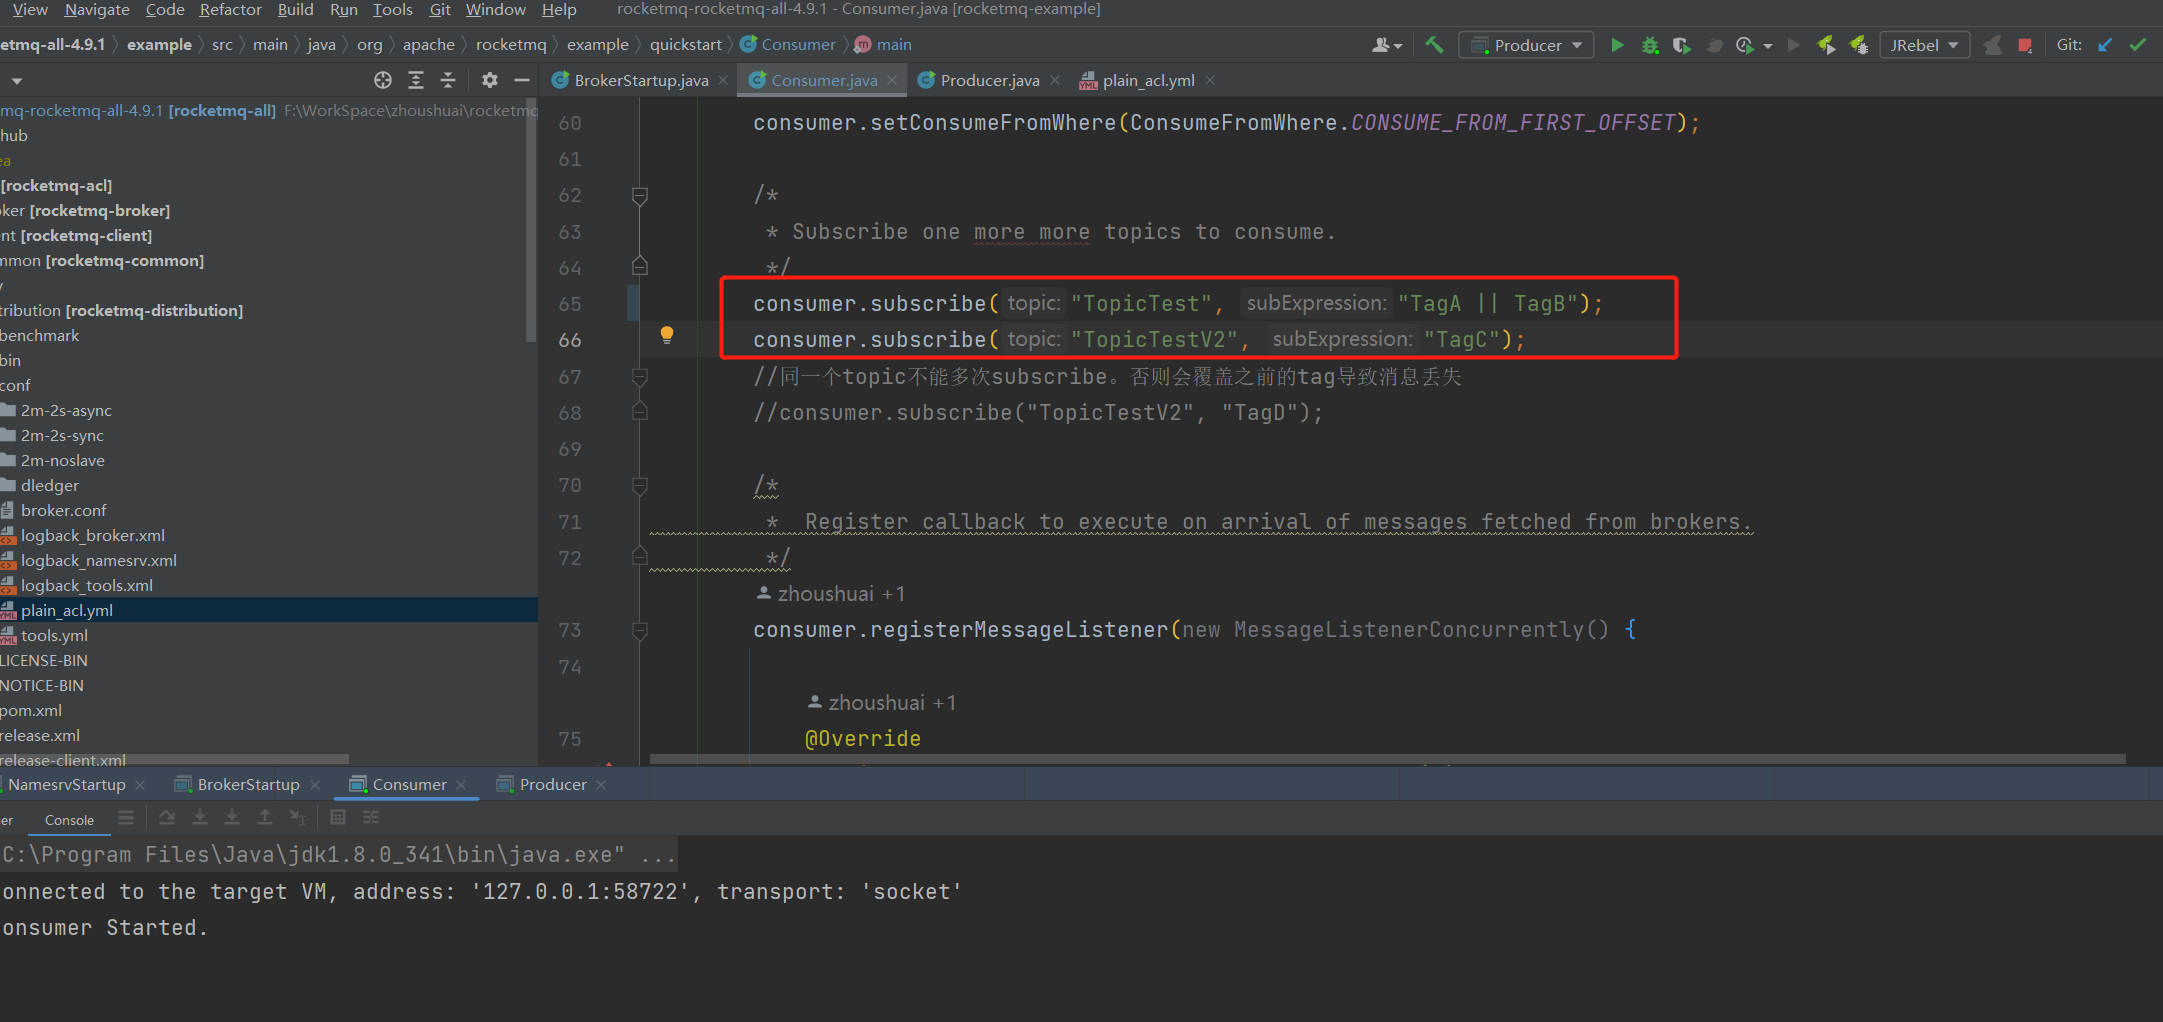Click the apache breadcrumb
The width and height of the screenshot is (2163, 1022).
pos(429,45)
